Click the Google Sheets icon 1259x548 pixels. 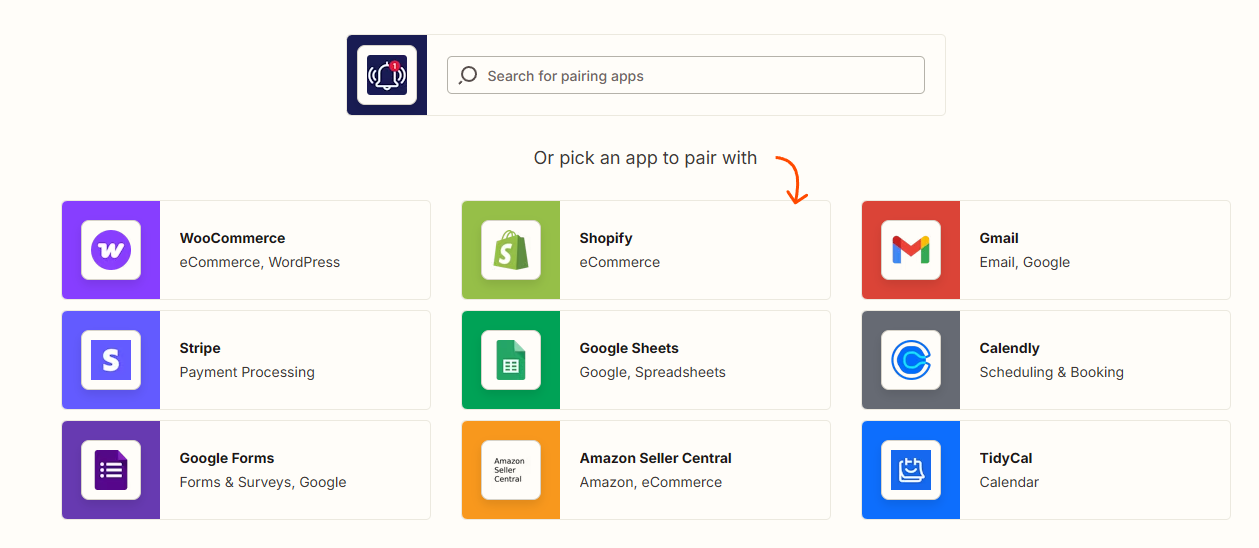(511, 360)
